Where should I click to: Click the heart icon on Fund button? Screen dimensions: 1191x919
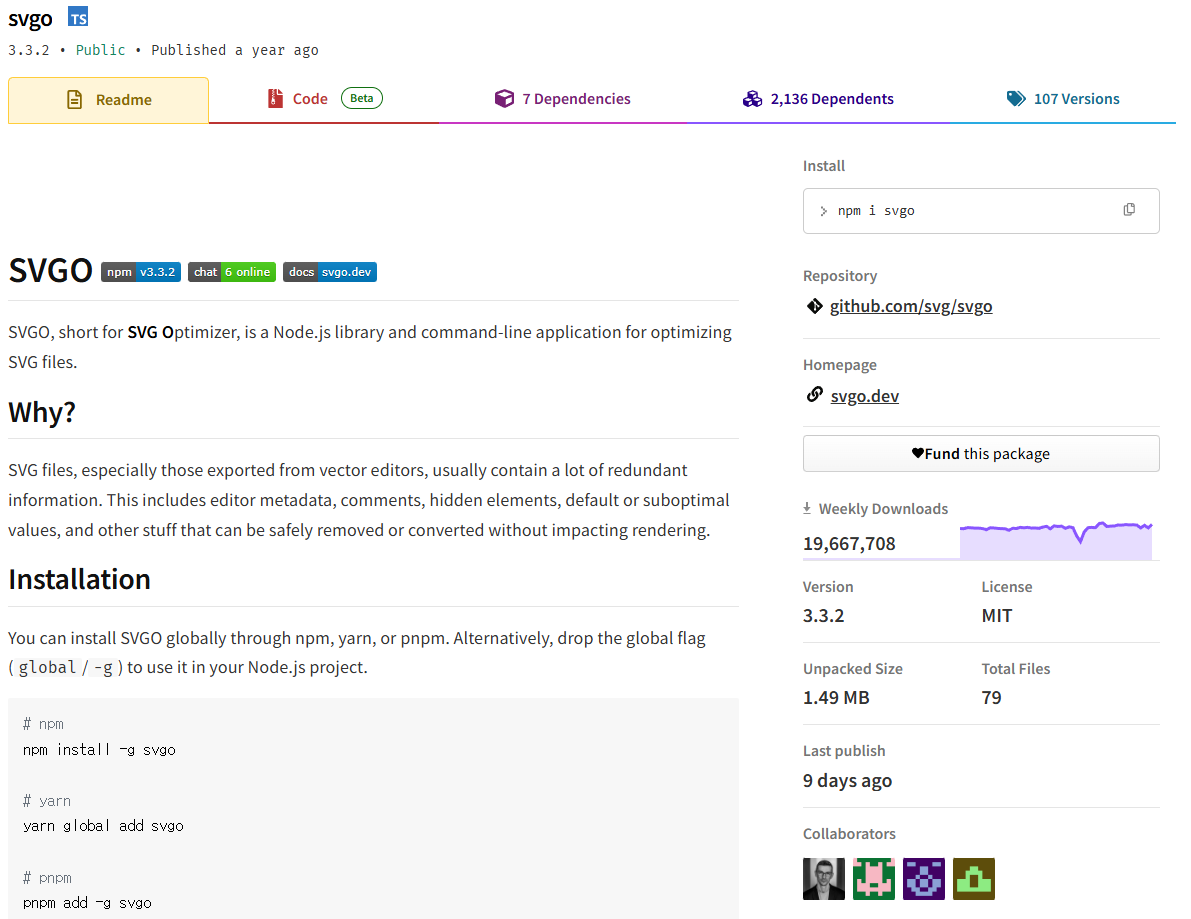tap(918, 453)
